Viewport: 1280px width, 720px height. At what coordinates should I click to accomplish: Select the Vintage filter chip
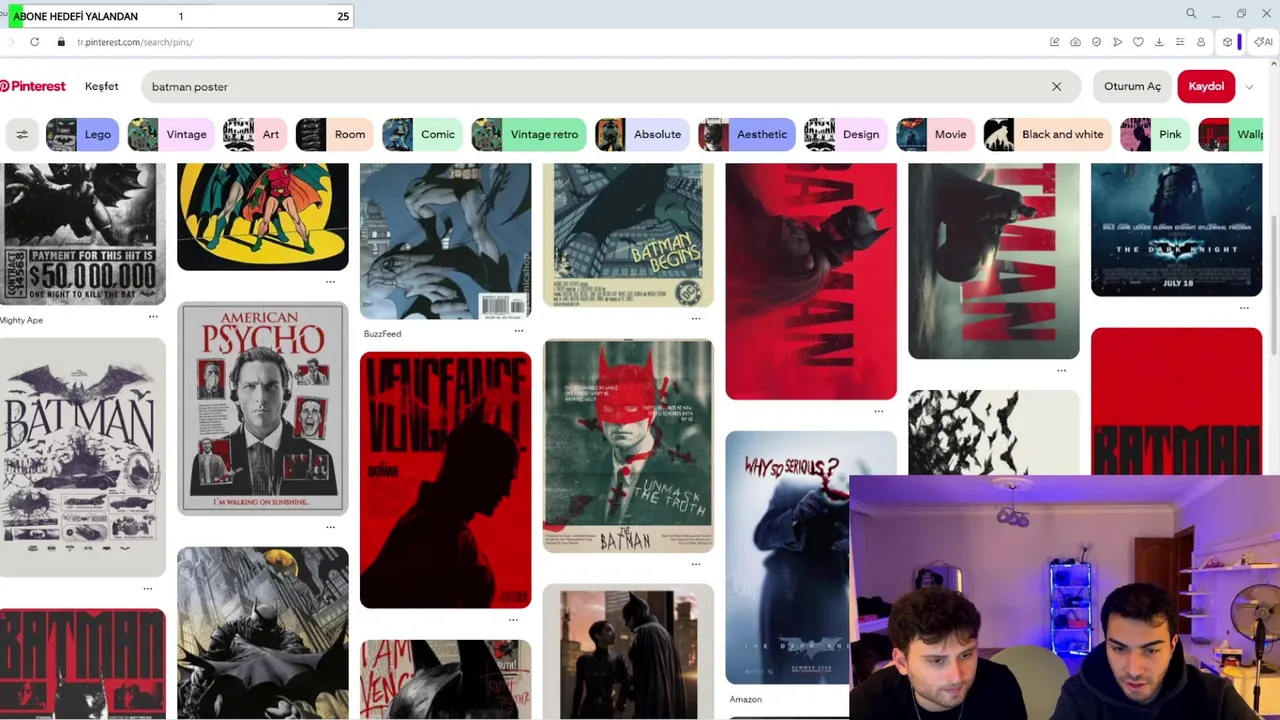click(172, 134)
